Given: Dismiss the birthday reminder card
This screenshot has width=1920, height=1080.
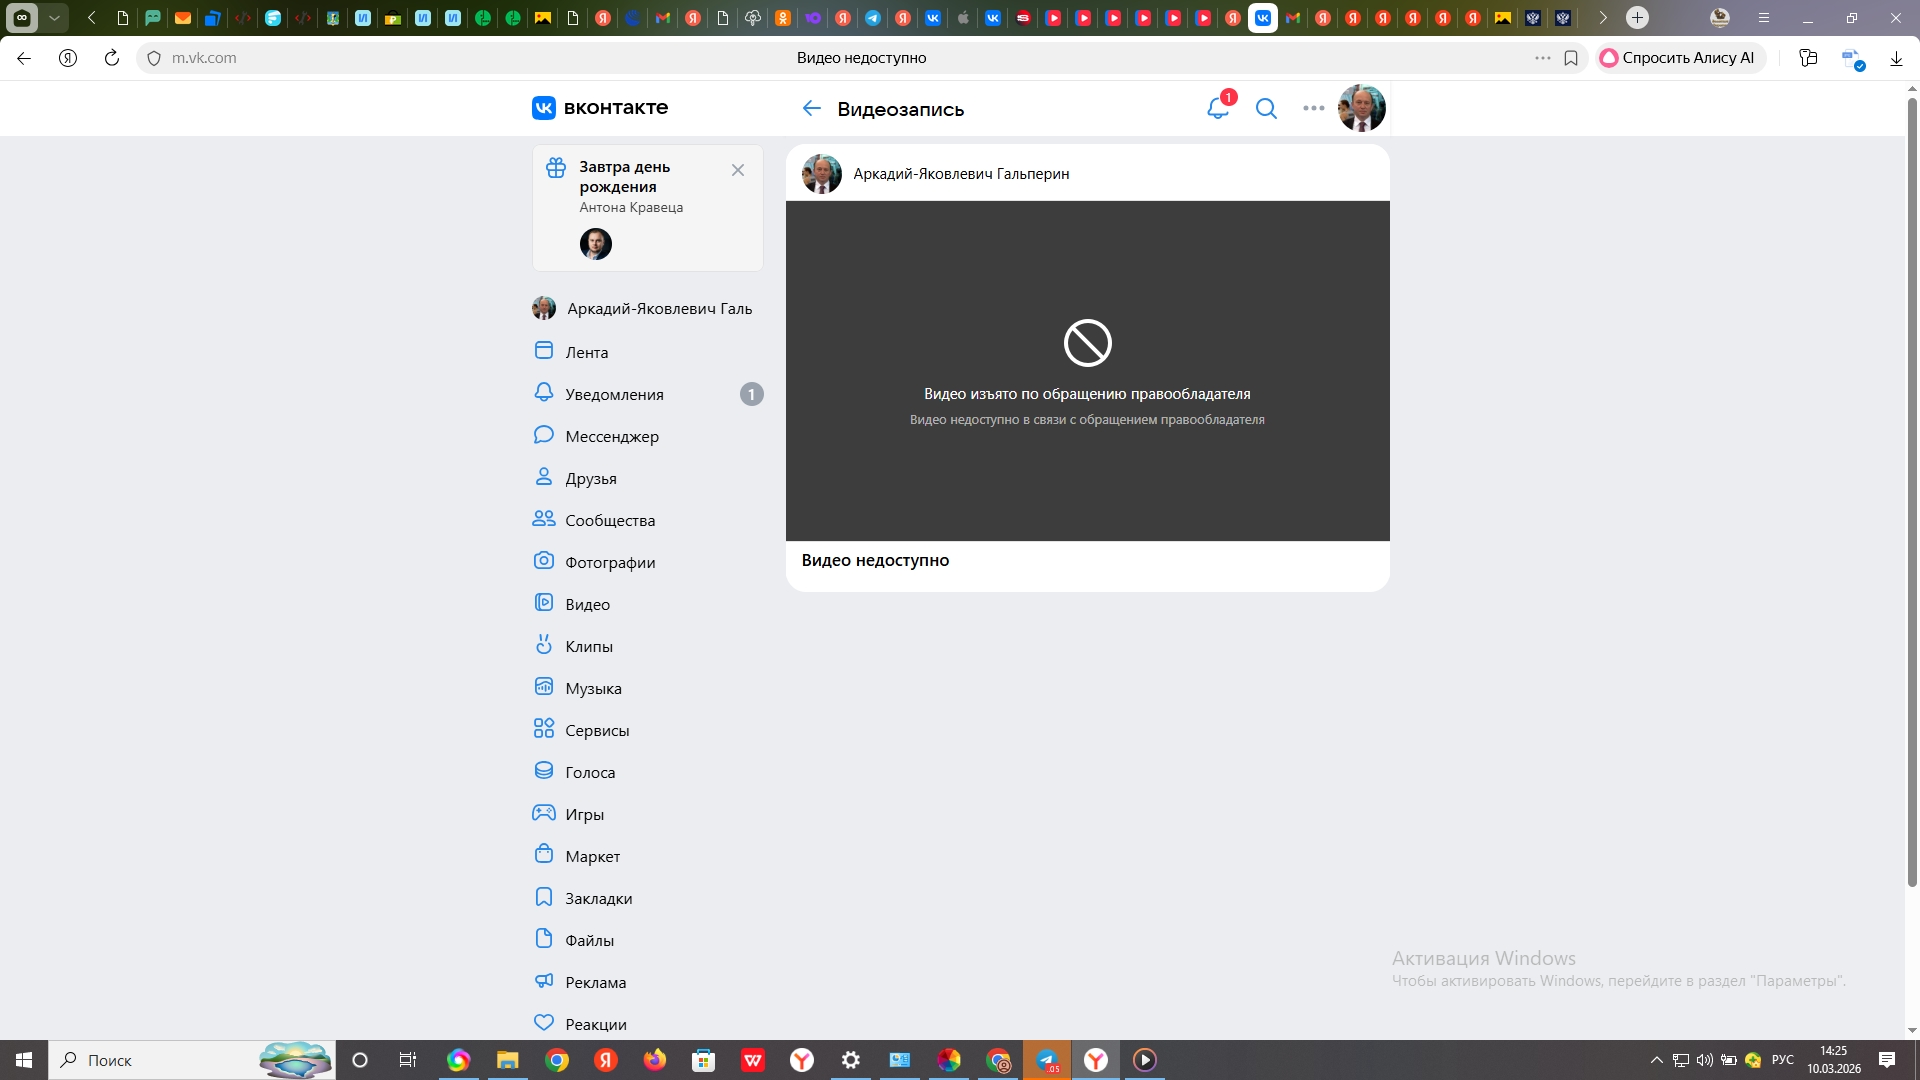Looking at the screenshot, I should tap(738, 170).
